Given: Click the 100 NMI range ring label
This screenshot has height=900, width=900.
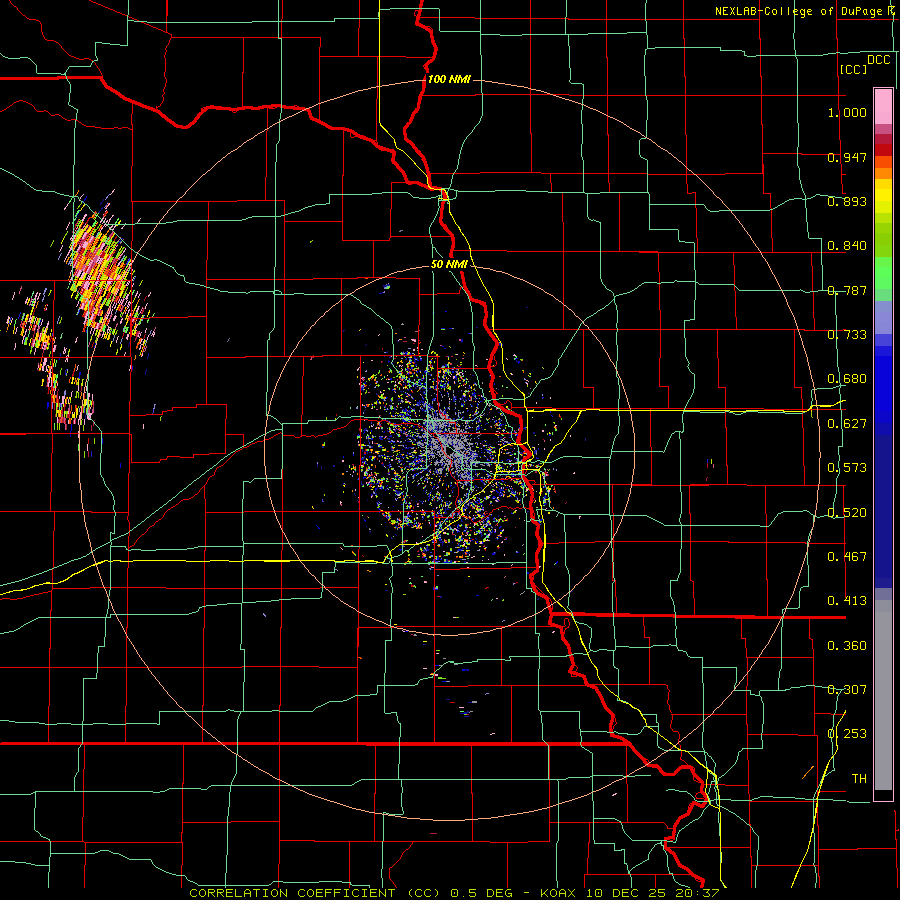Looking at the screenshot, I should tap(449, 79).
